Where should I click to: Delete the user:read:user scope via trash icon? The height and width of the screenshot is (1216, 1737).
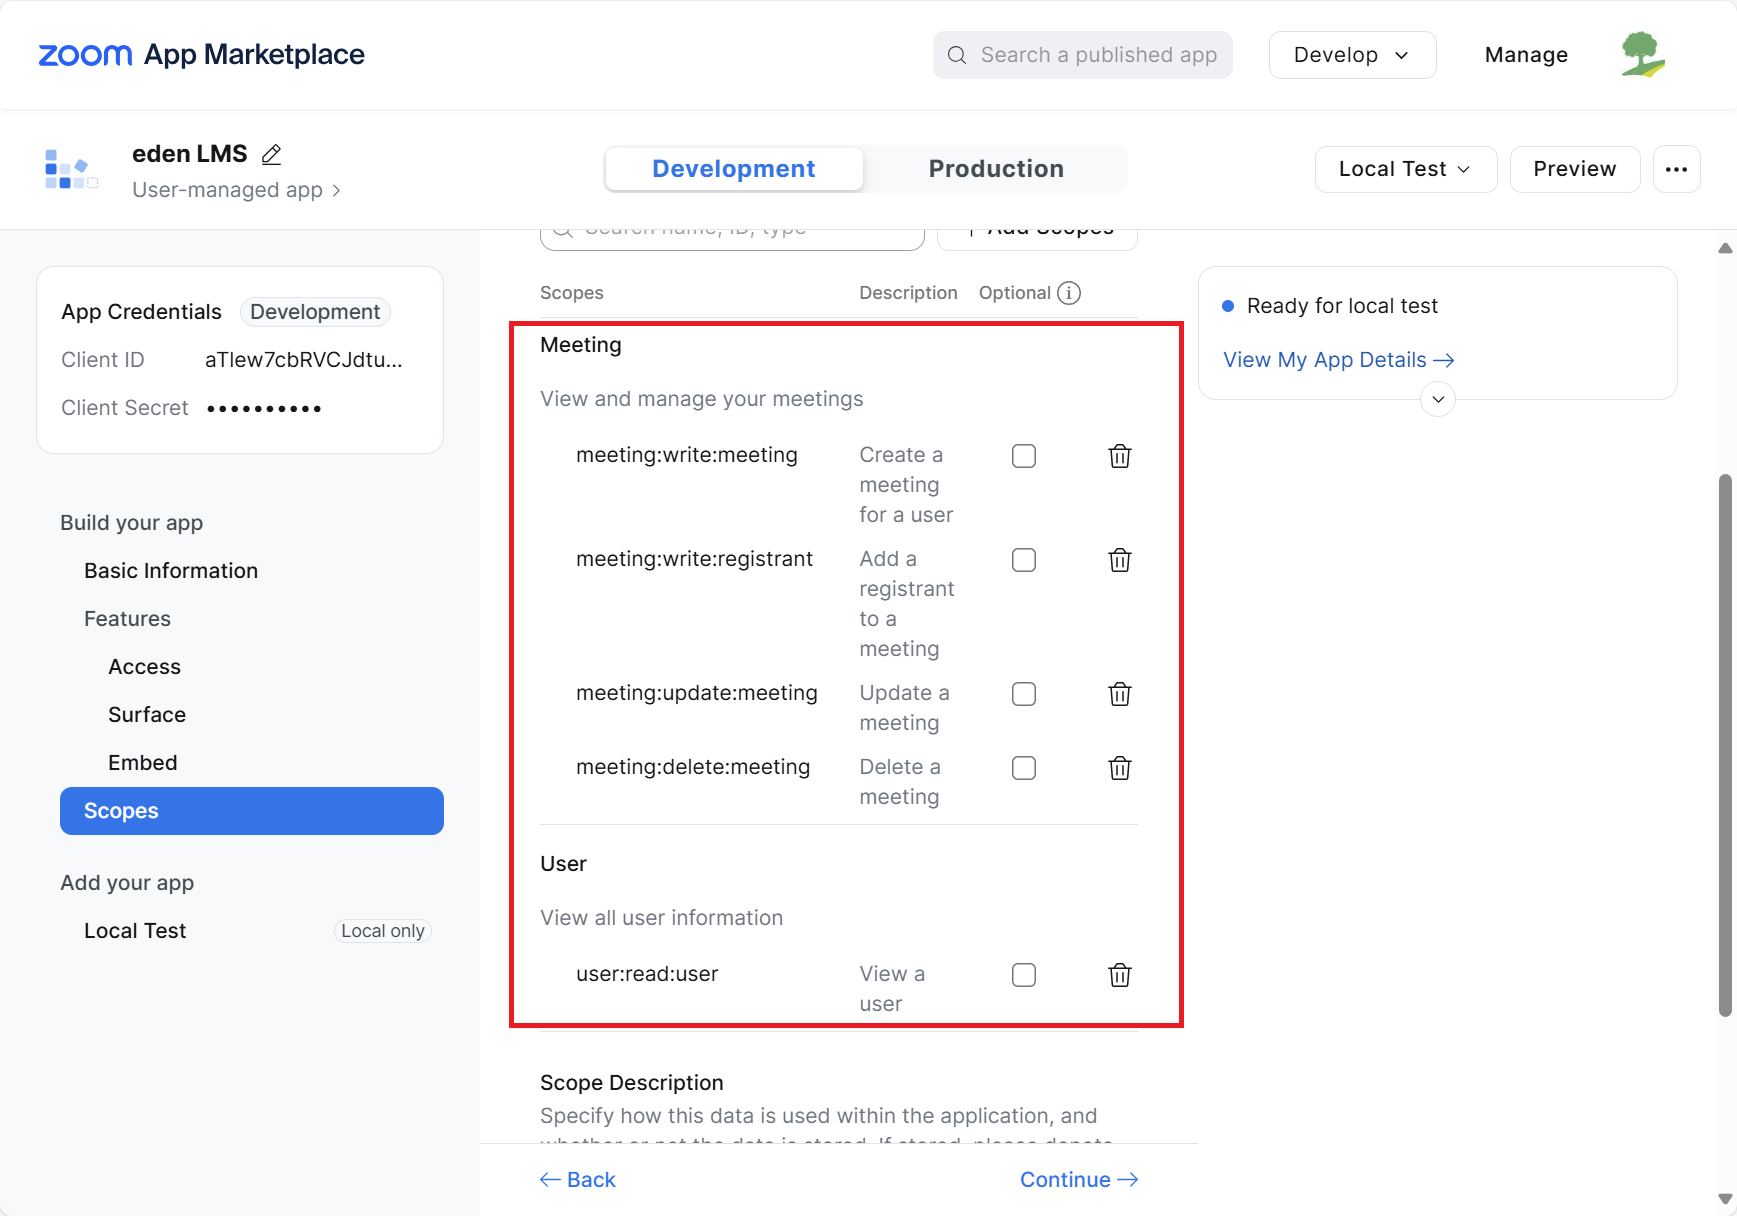(1120, 975)
